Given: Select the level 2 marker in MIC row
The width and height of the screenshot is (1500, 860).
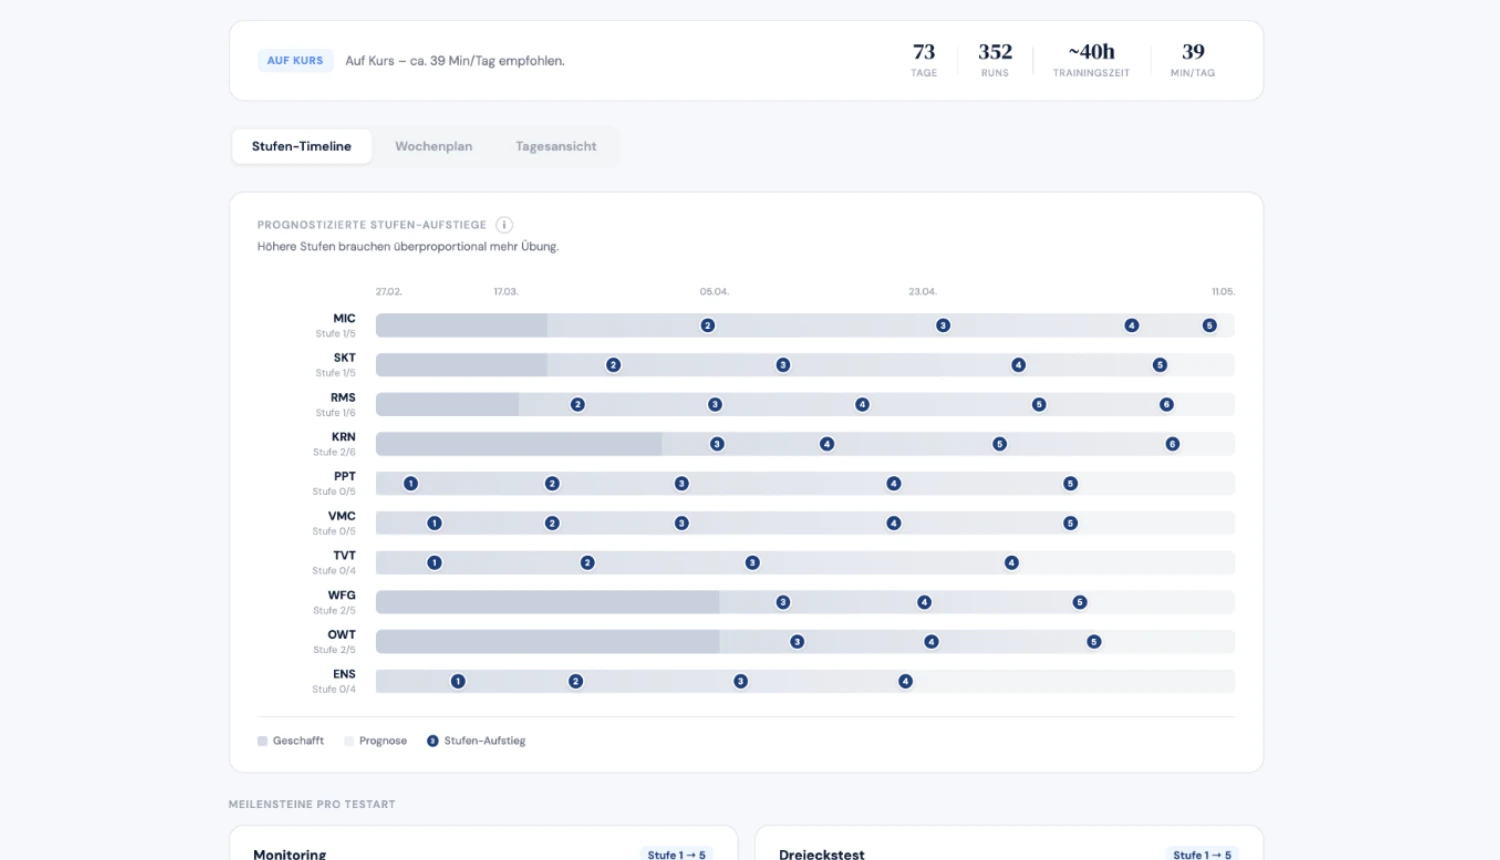Looking at the screenshot, I should [x=708, y=326].
